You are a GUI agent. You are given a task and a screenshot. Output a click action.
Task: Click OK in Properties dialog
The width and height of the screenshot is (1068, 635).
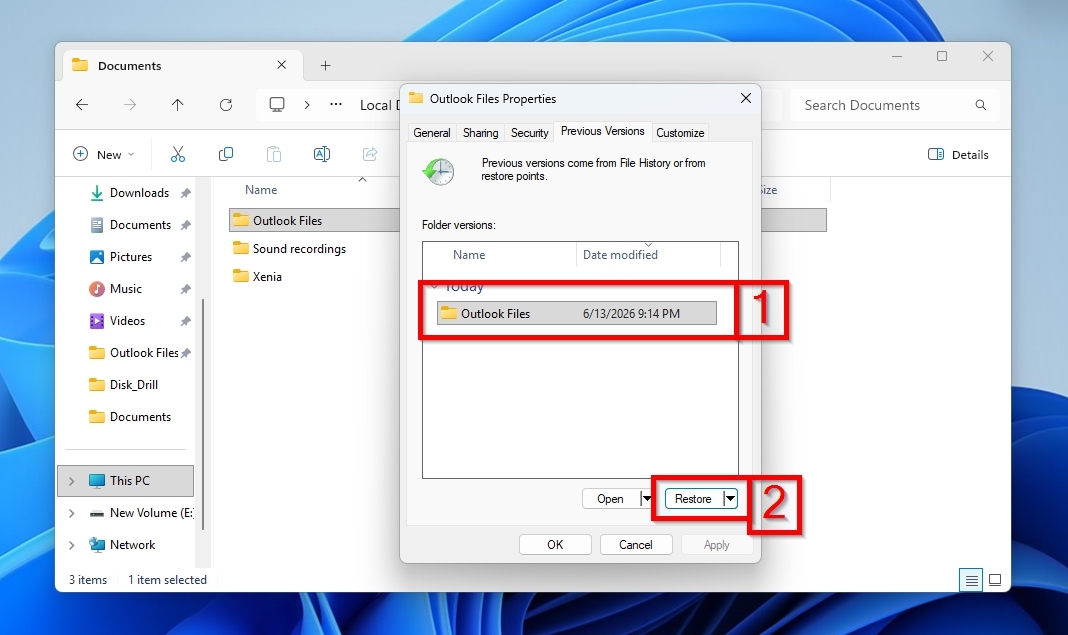[555, 544]
